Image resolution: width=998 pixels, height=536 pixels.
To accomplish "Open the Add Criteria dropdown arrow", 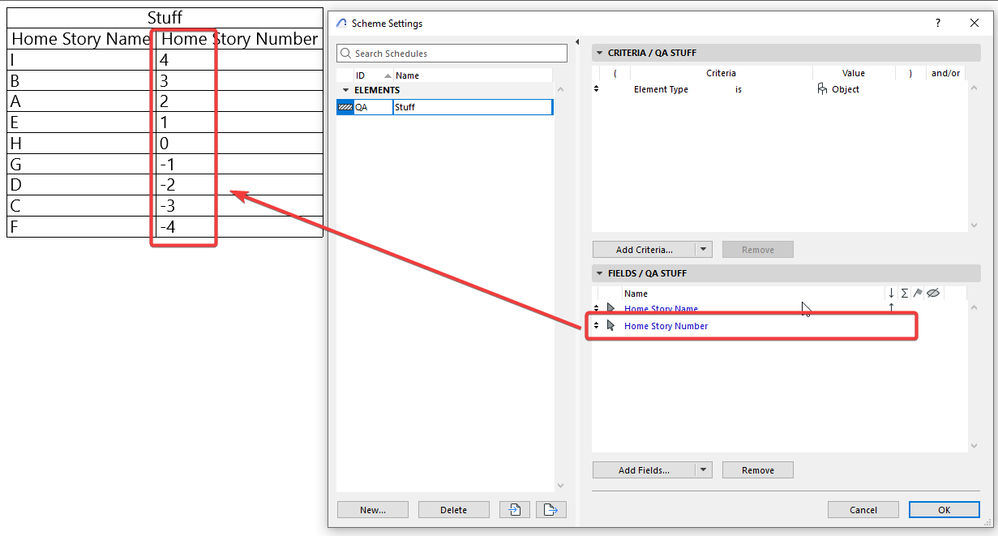I will tap(703, 250).
